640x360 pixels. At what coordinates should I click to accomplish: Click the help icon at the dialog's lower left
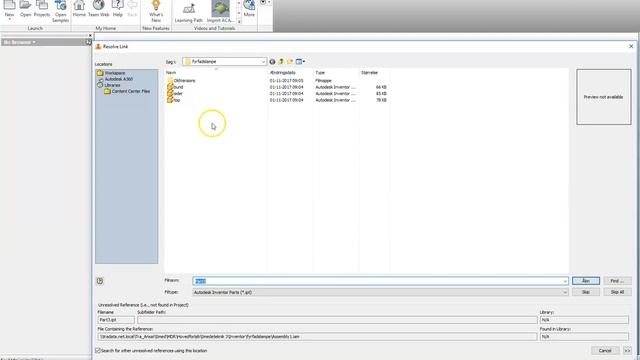[x=100, y=281]
